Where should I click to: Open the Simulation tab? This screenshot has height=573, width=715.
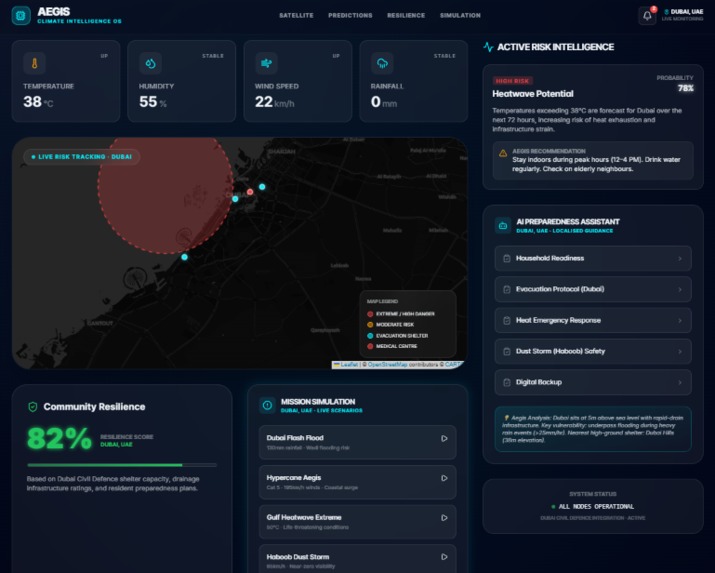coord(460,15)
